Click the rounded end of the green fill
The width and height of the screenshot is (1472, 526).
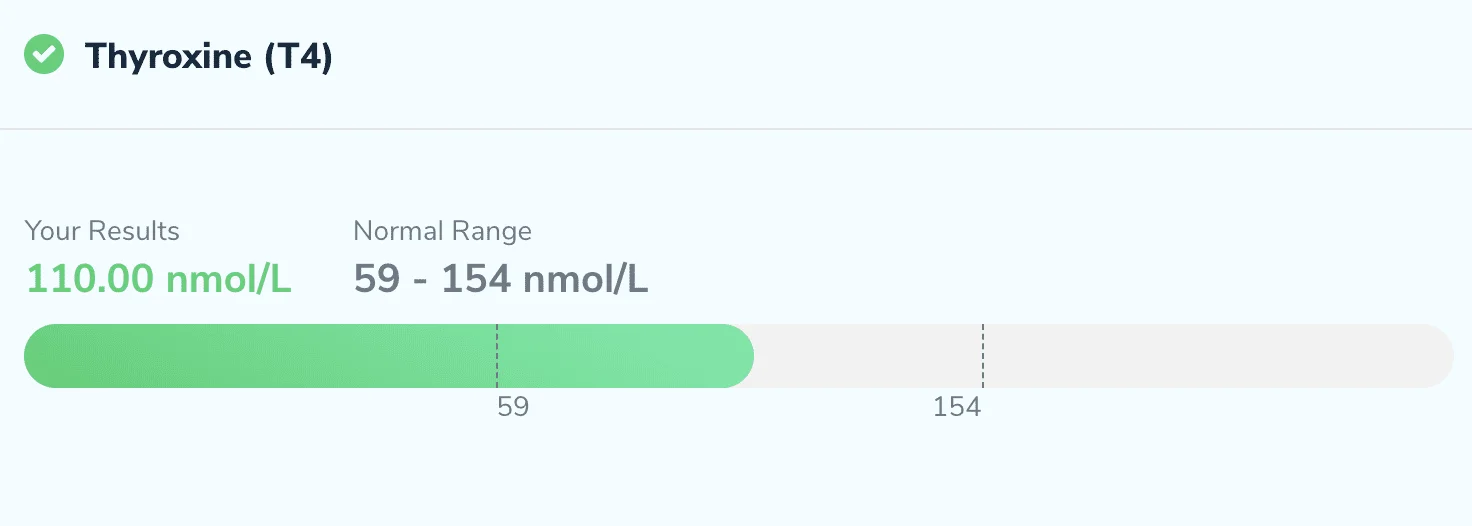(738, 356)
